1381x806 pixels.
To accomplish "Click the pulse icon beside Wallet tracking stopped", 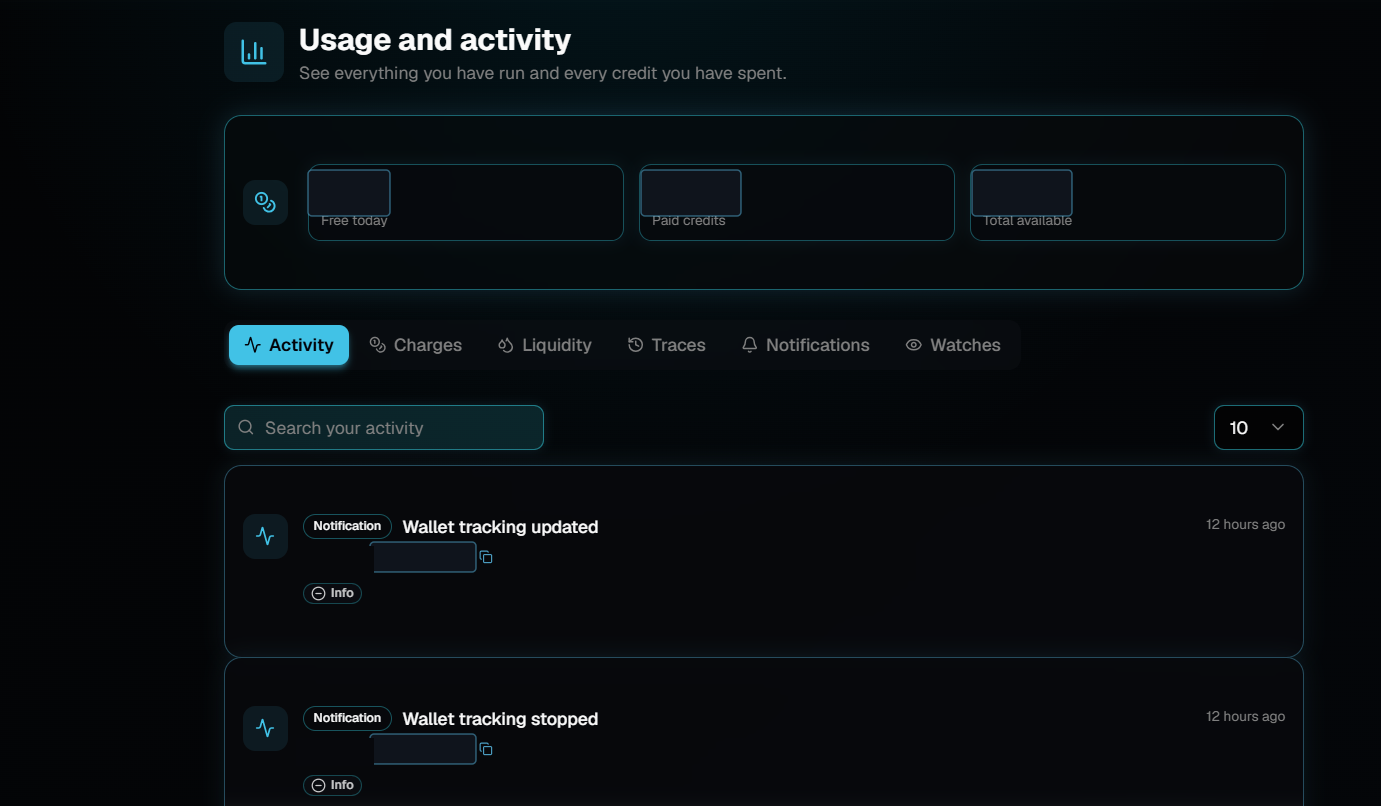I will (x=265, y=728).
